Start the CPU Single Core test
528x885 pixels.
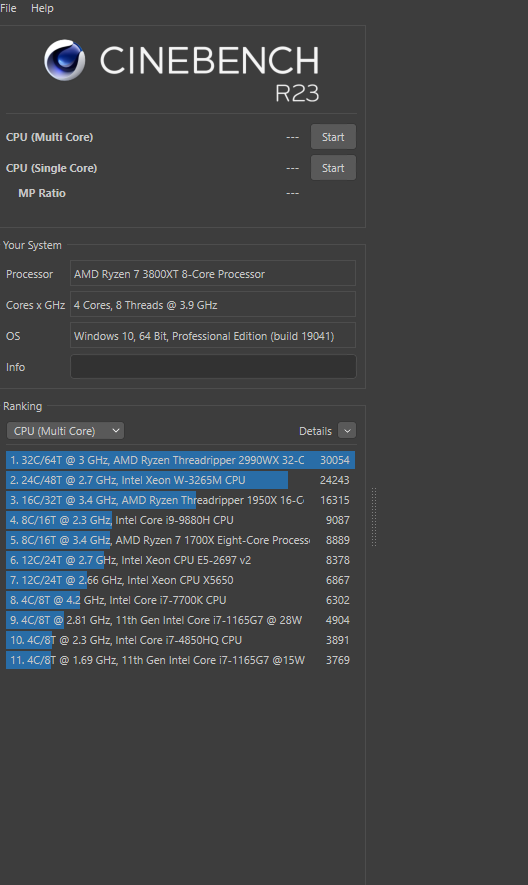click(x=333, y=168)
